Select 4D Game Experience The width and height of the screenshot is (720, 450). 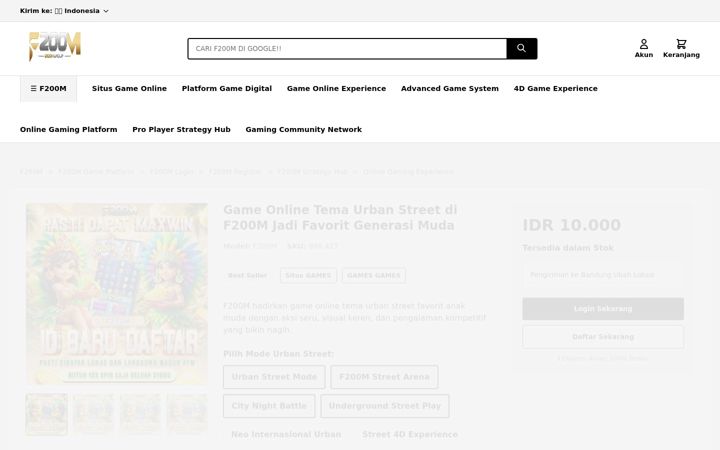tap(556, 89)
